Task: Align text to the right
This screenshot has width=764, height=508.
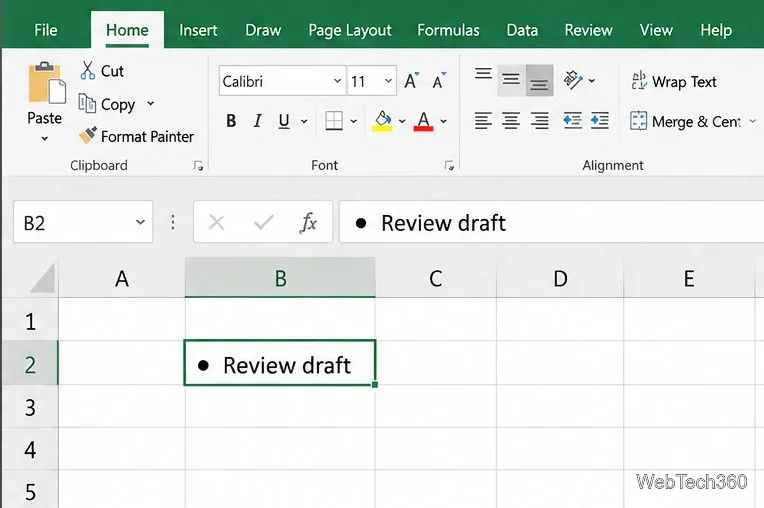Action: (x=539, y=120)
